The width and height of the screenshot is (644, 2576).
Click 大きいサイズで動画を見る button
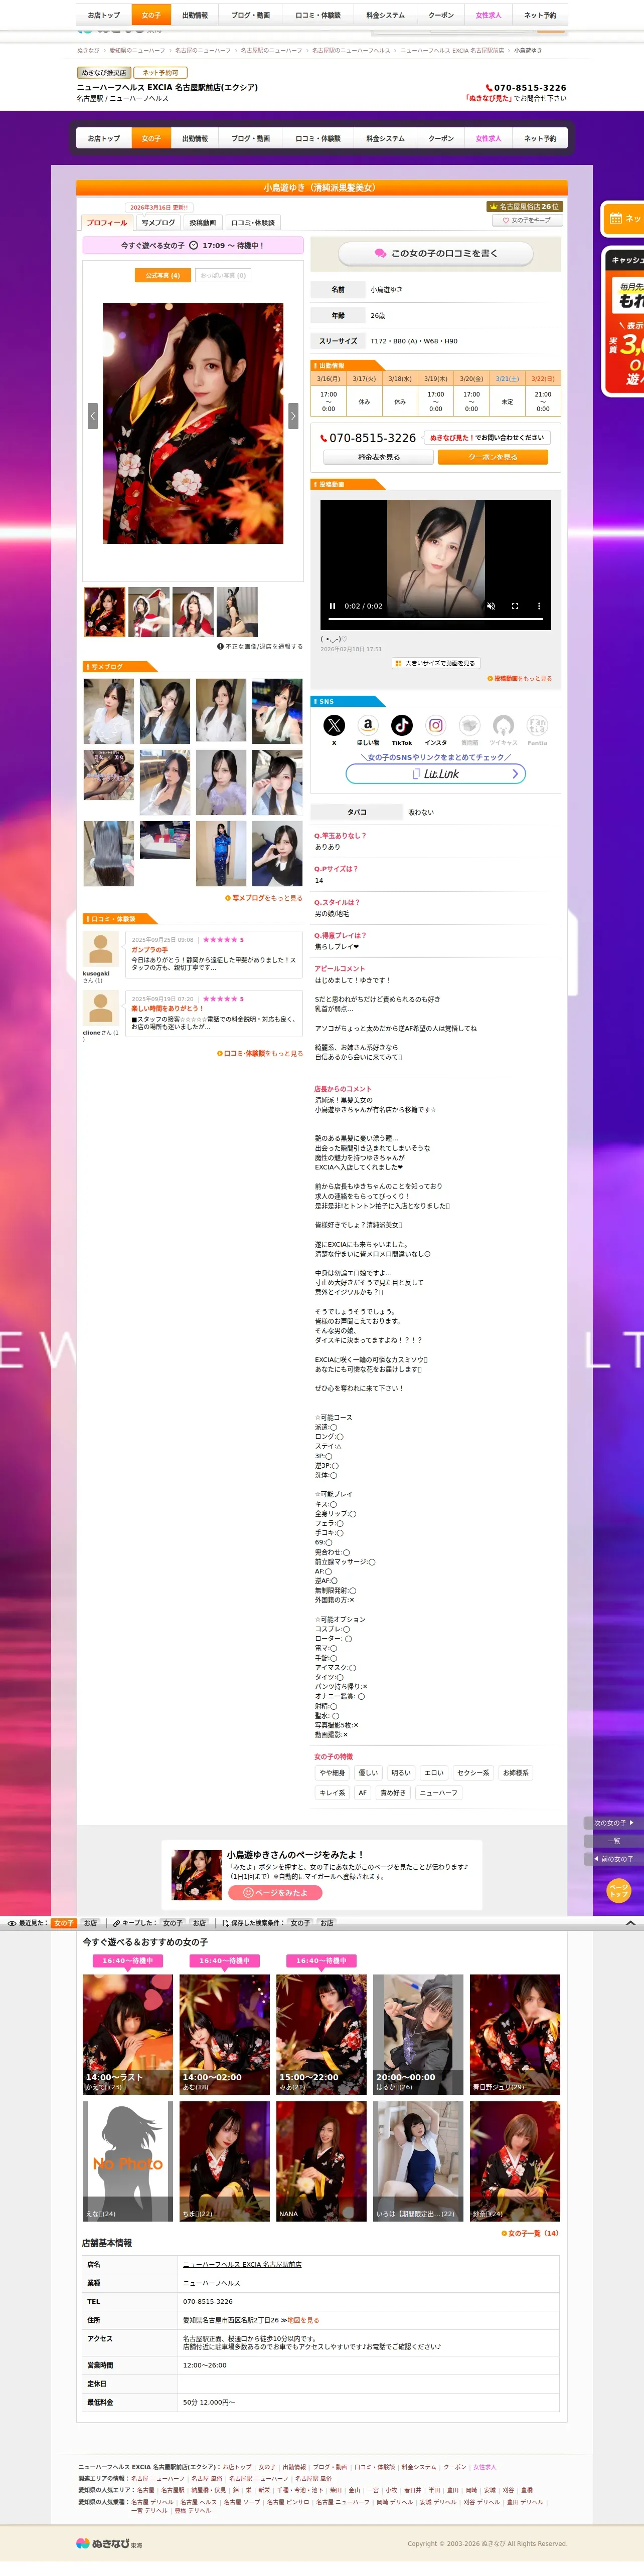click(435, 663)
